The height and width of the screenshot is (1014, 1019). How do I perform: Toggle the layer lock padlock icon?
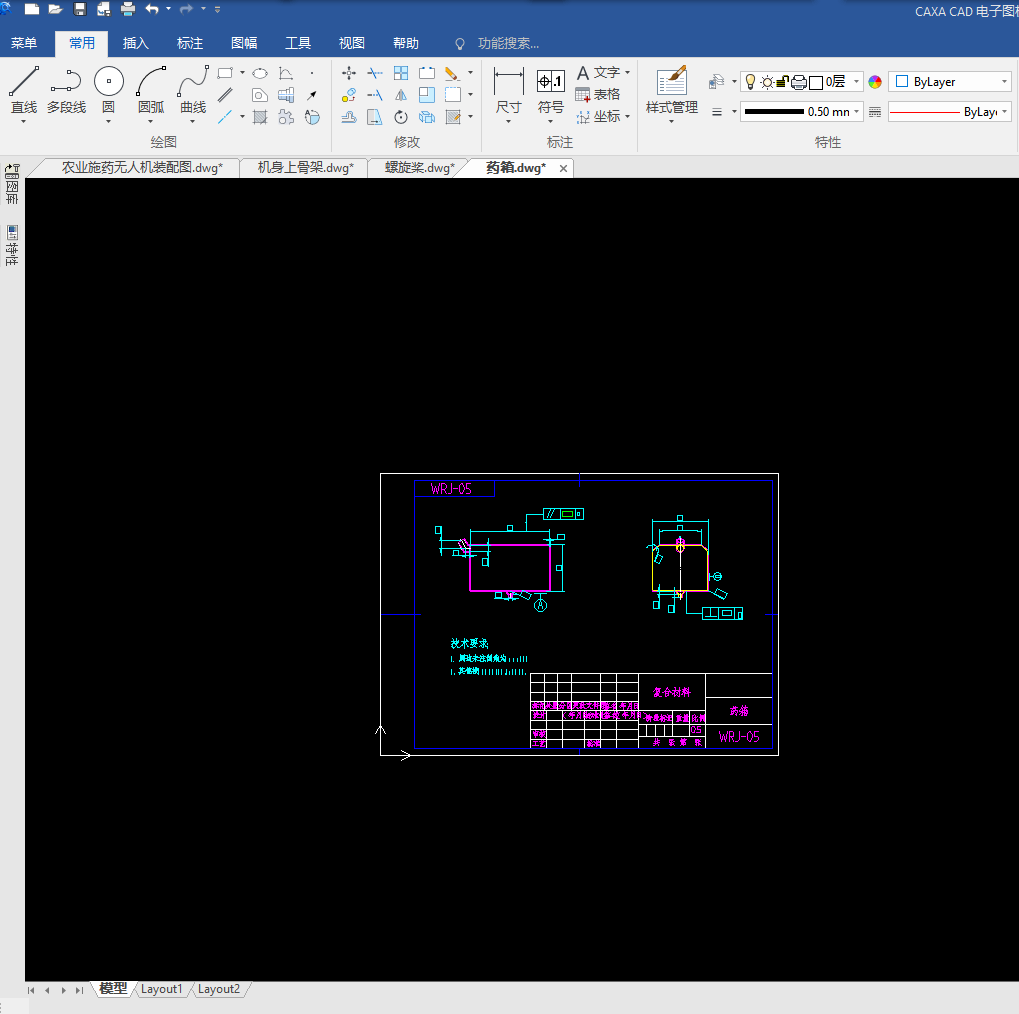tap(783, 81)
